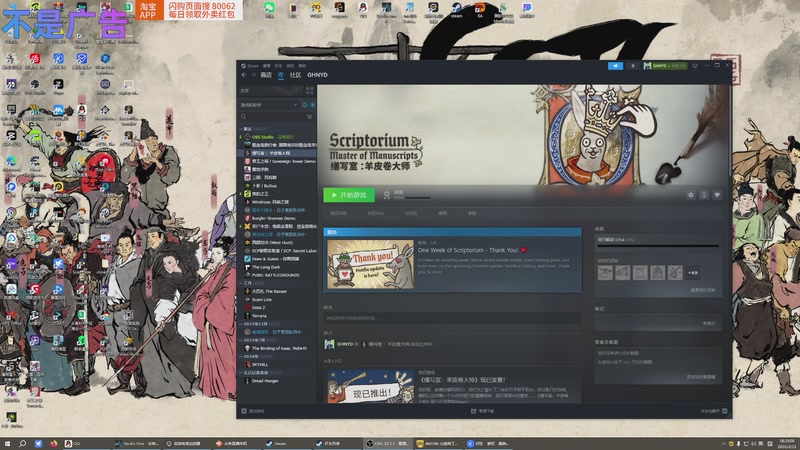
Task: Select Scam Line in library list
Action: tap(278, 299)
